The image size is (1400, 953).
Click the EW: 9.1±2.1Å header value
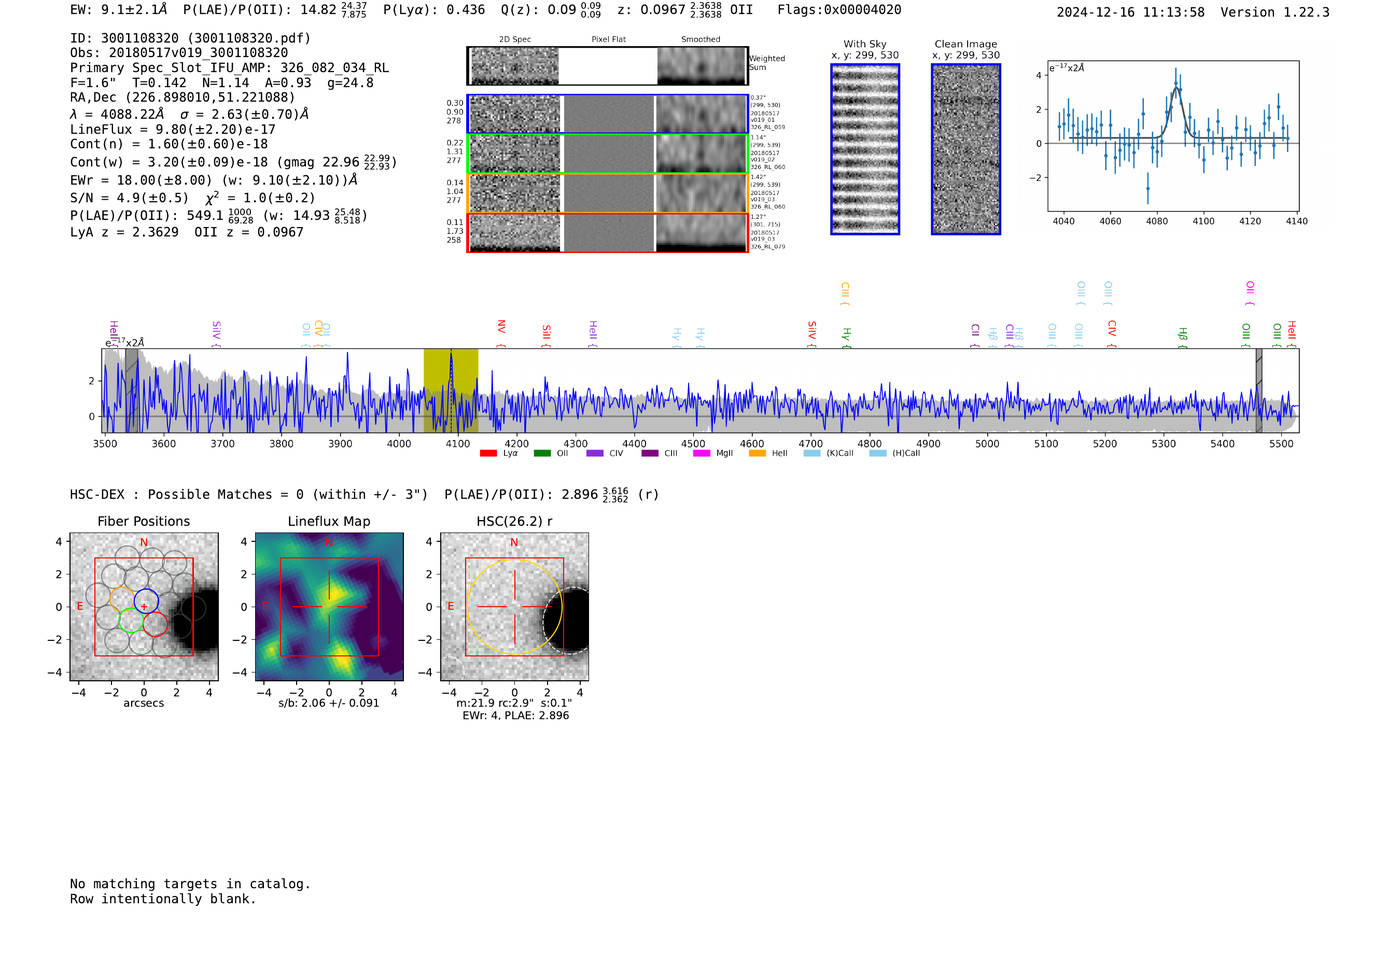119,10
